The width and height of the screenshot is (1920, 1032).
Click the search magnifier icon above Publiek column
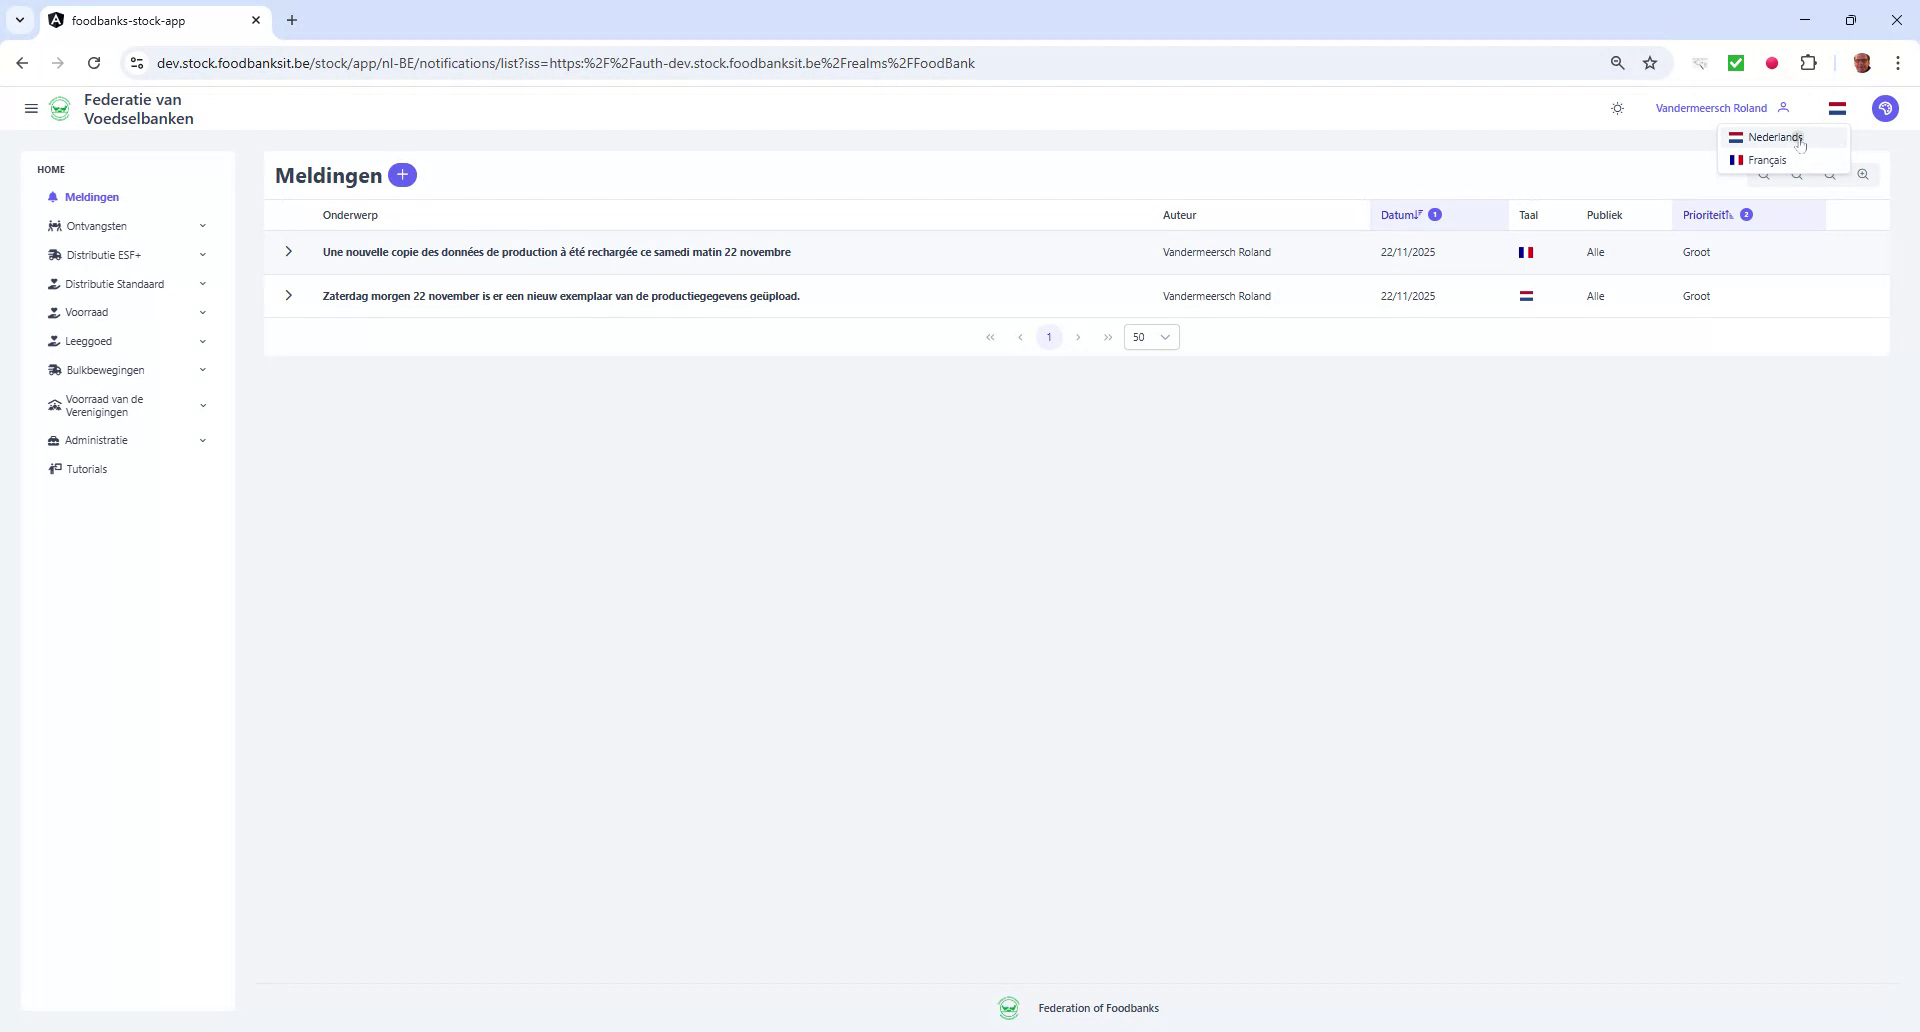(1765, 174)
